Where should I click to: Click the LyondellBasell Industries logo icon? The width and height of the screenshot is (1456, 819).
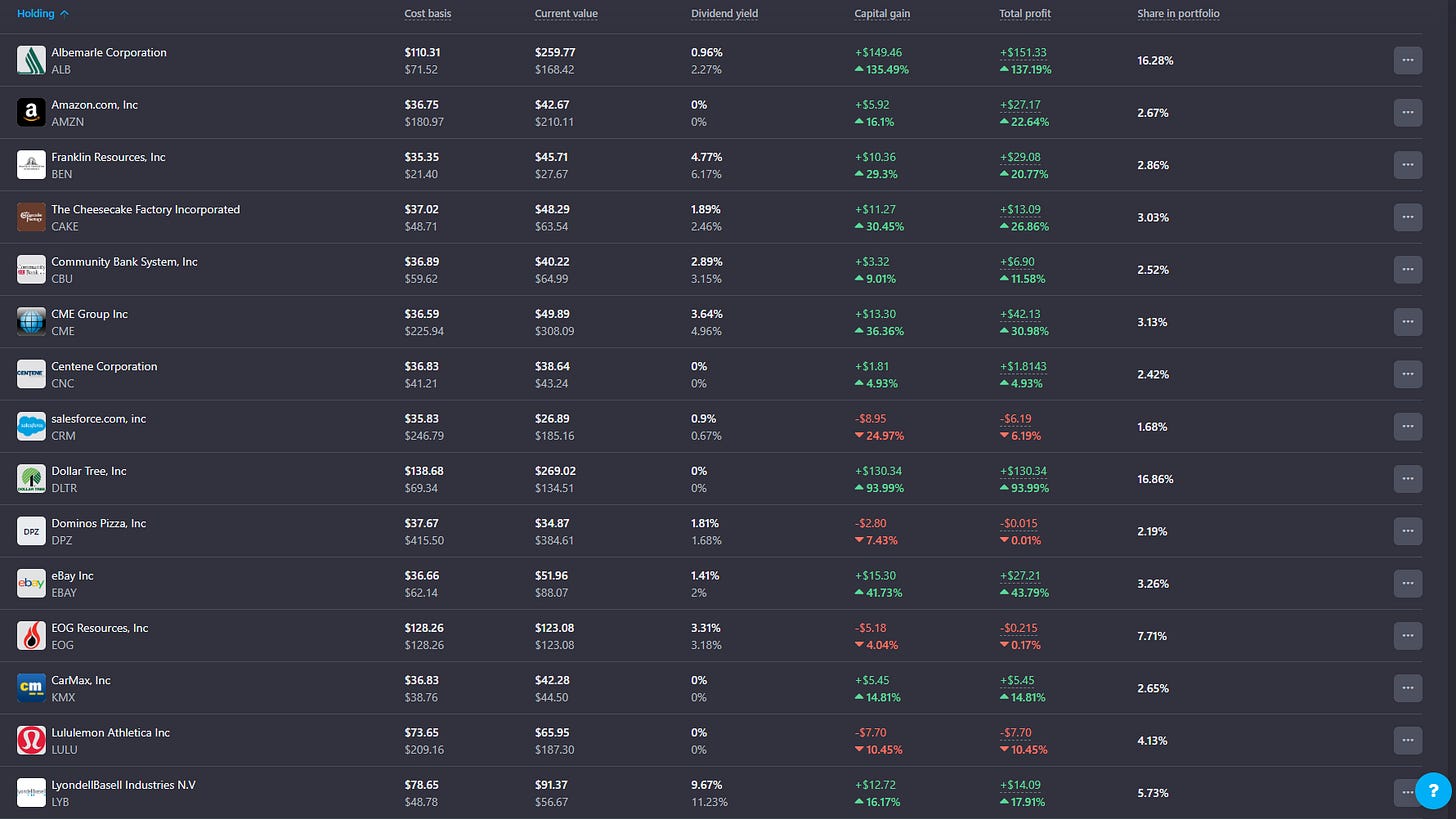[31, 793]
